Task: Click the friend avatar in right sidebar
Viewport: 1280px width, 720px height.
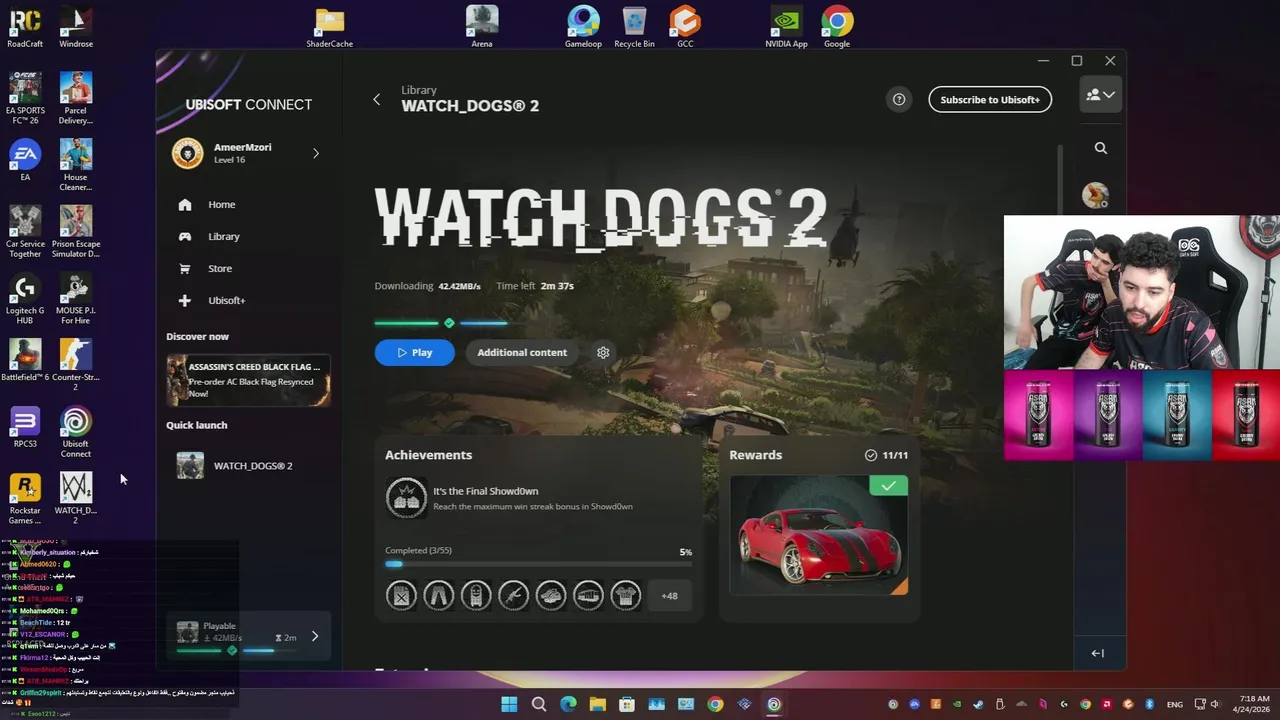Action: click(1095, 195)
